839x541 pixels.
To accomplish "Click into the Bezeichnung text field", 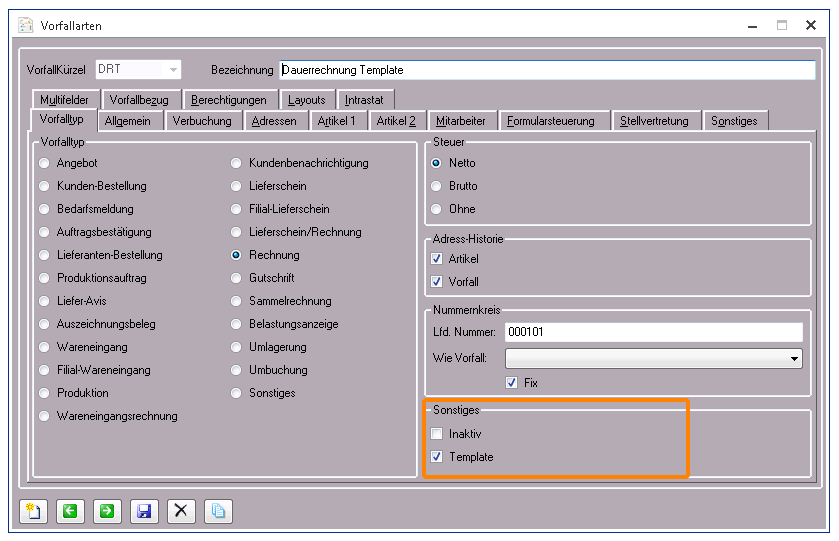I will pos(546,70).
